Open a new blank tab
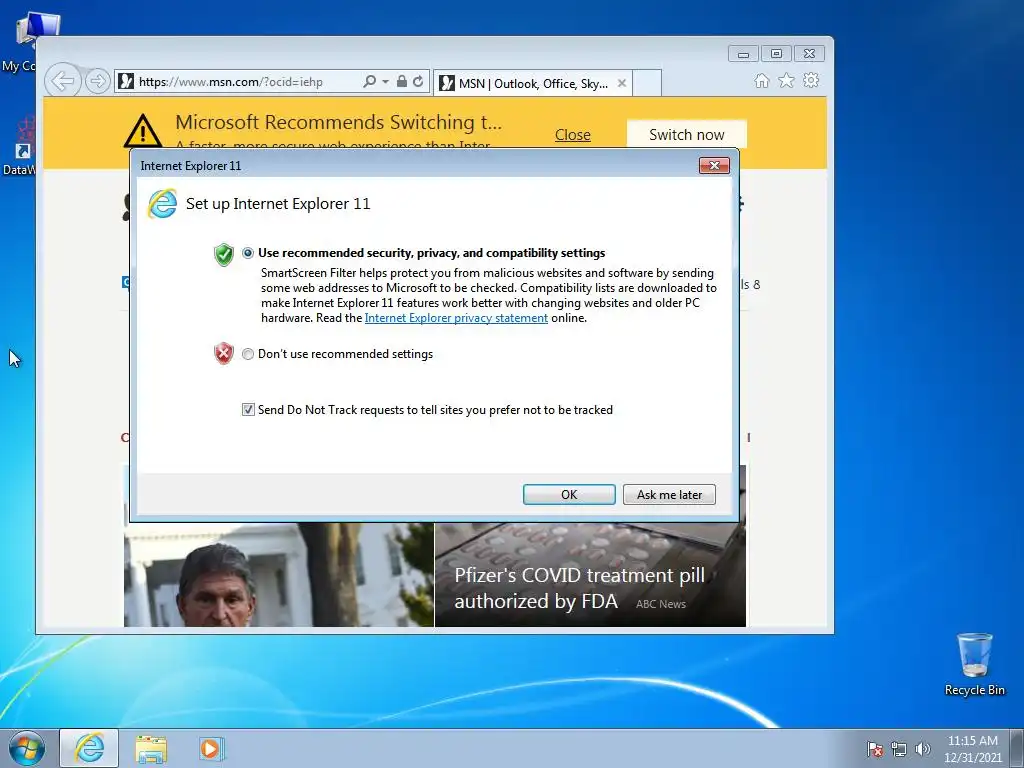 pos(647,83)
